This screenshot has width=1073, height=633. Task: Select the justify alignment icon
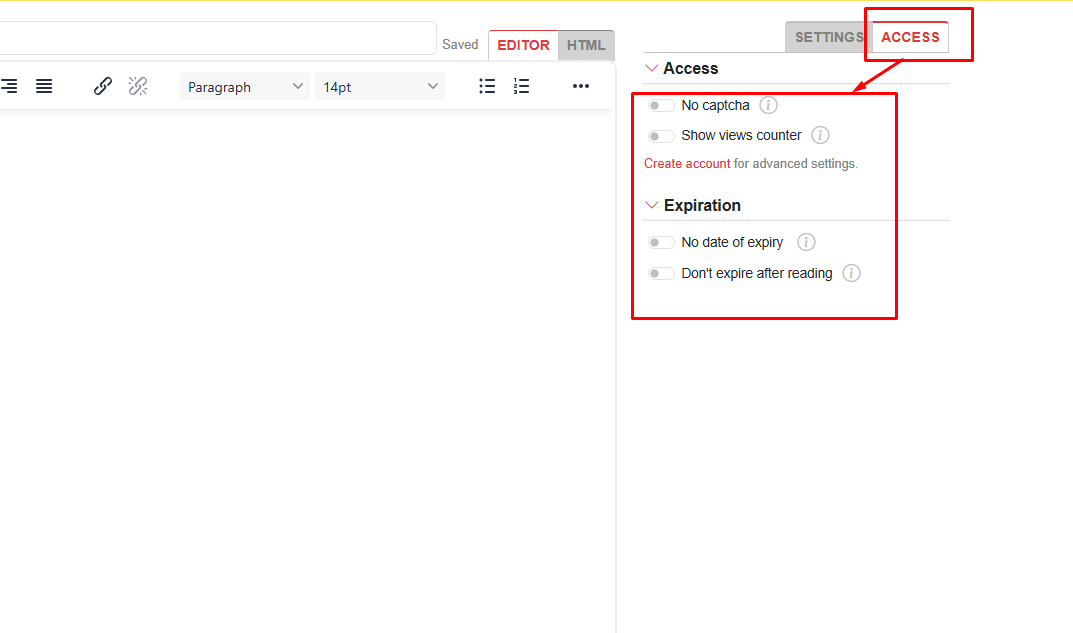[44, 86]
